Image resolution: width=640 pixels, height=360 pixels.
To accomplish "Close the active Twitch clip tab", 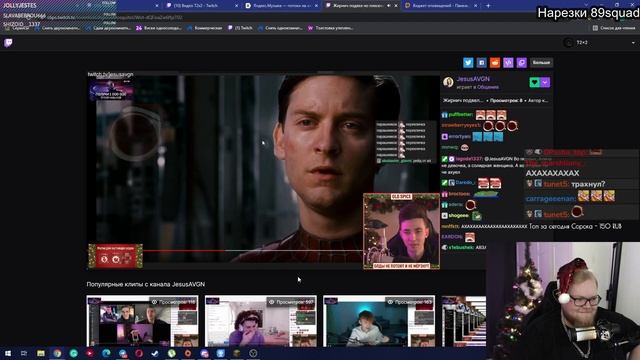I will click(396, 6).
